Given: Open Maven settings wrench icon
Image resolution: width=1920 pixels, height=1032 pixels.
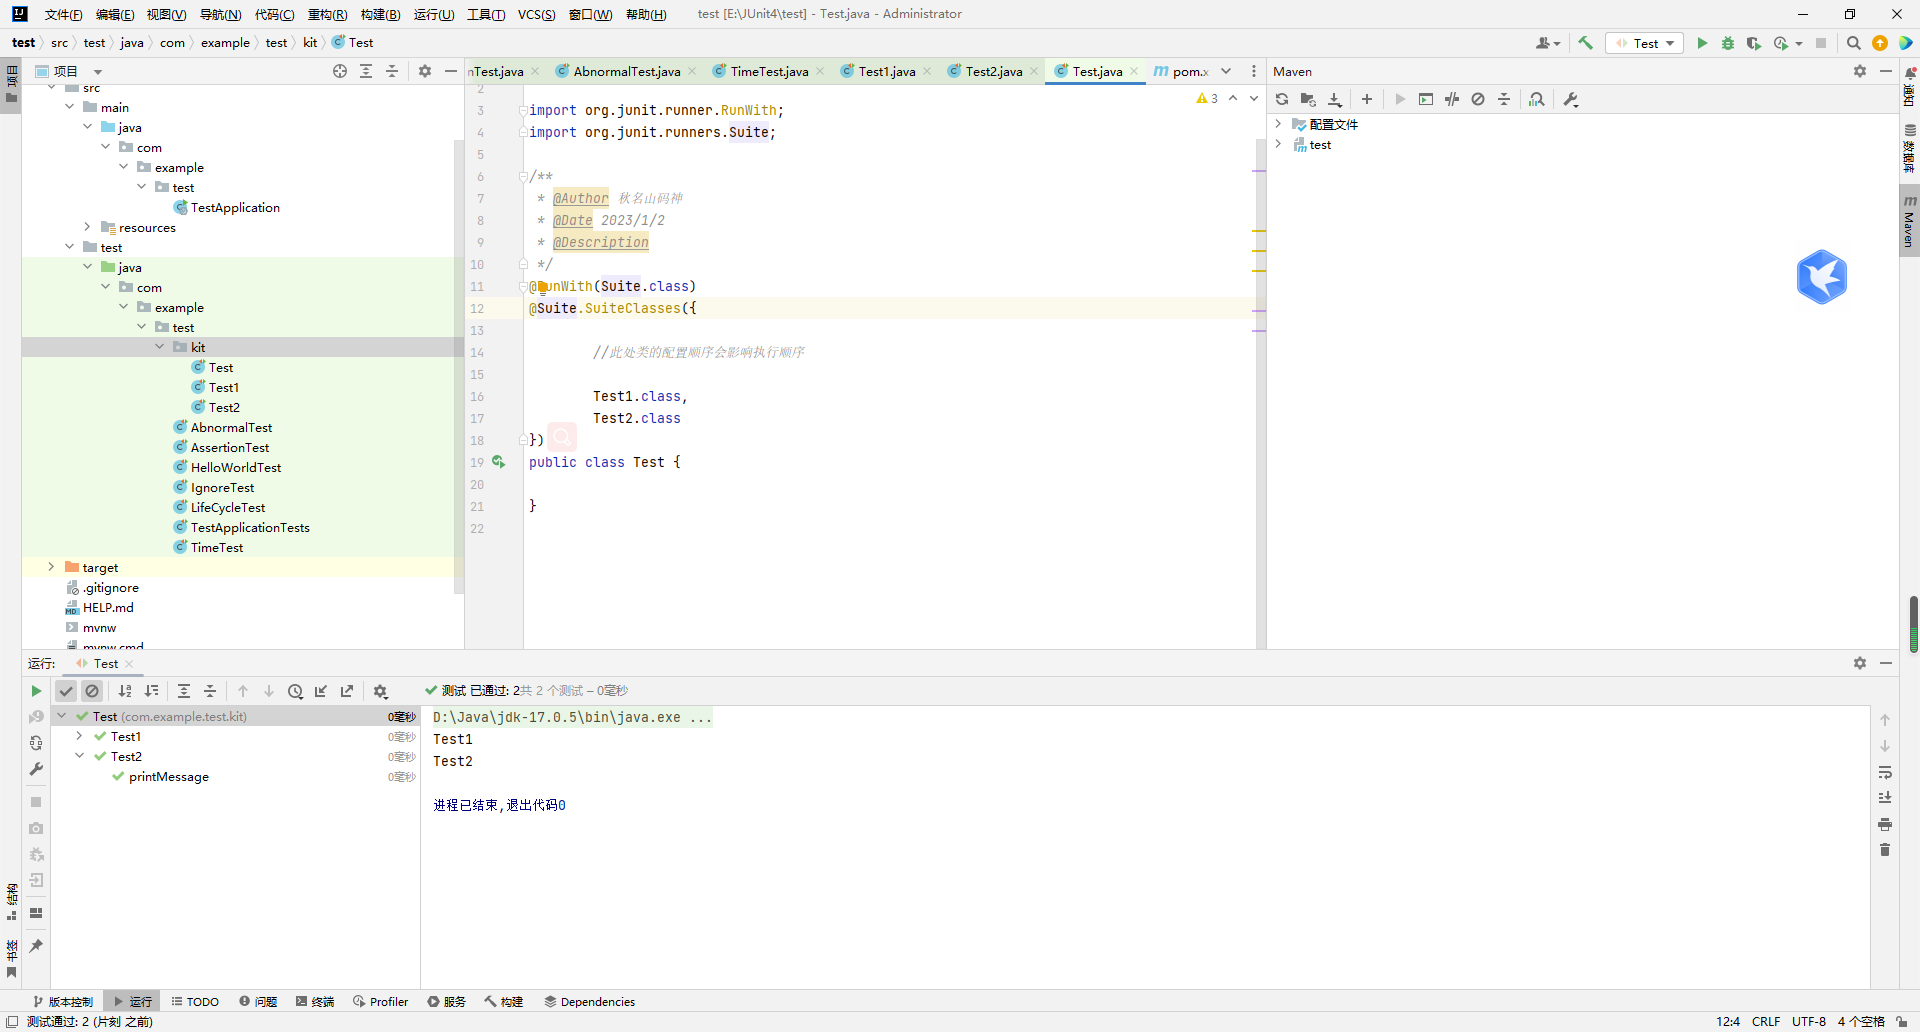Looking at the screenshot, I should (x=1571, y=99).
